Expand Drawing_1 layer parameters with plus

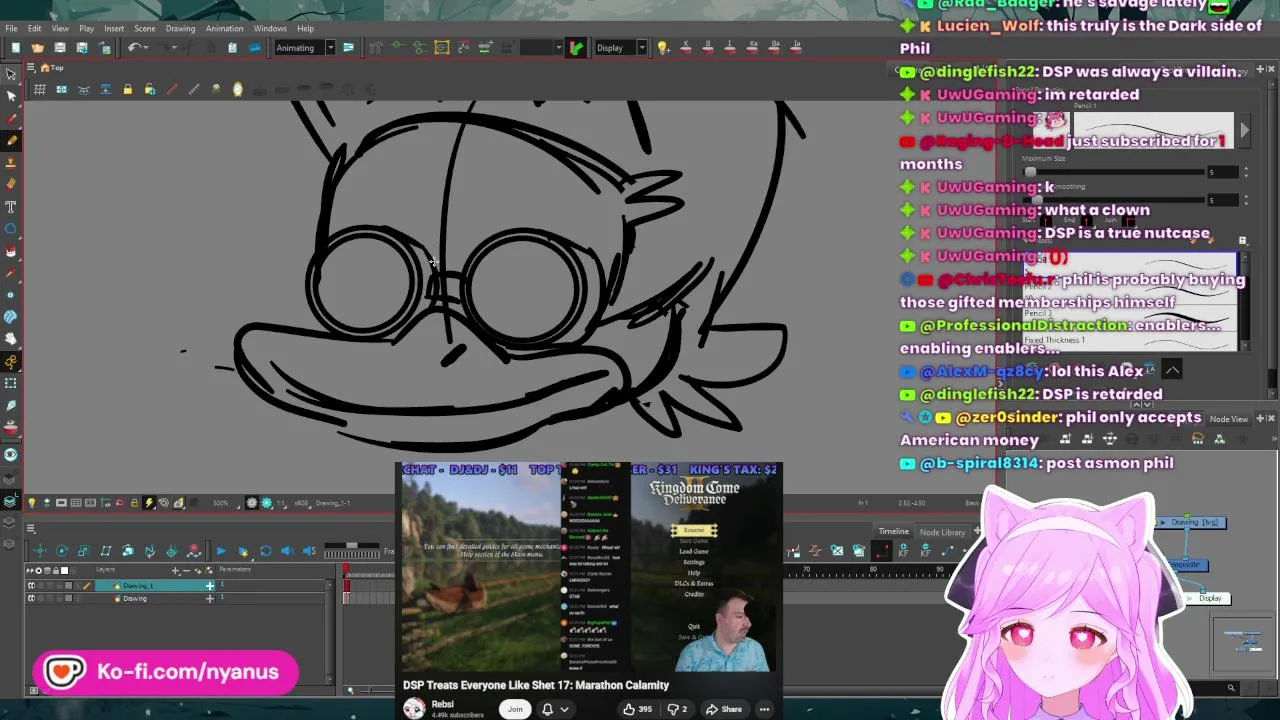pyautogui.click(x=209, y=586)
